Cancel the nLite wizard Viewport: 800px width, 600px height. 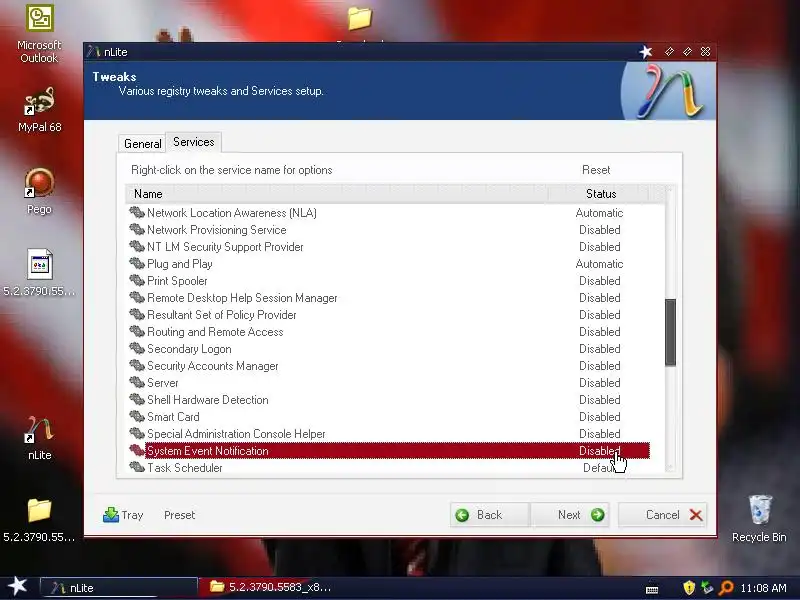pos(663,515)
